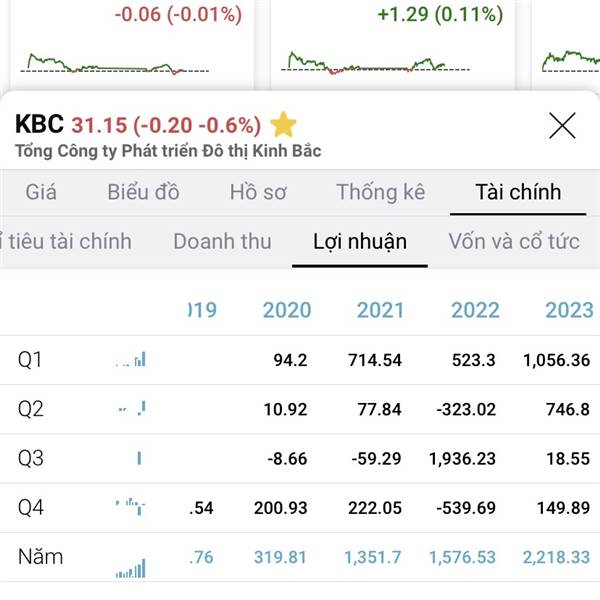Click the Q1 sparkline bar chart icon
600x600 pixels.
click(130, 360)
